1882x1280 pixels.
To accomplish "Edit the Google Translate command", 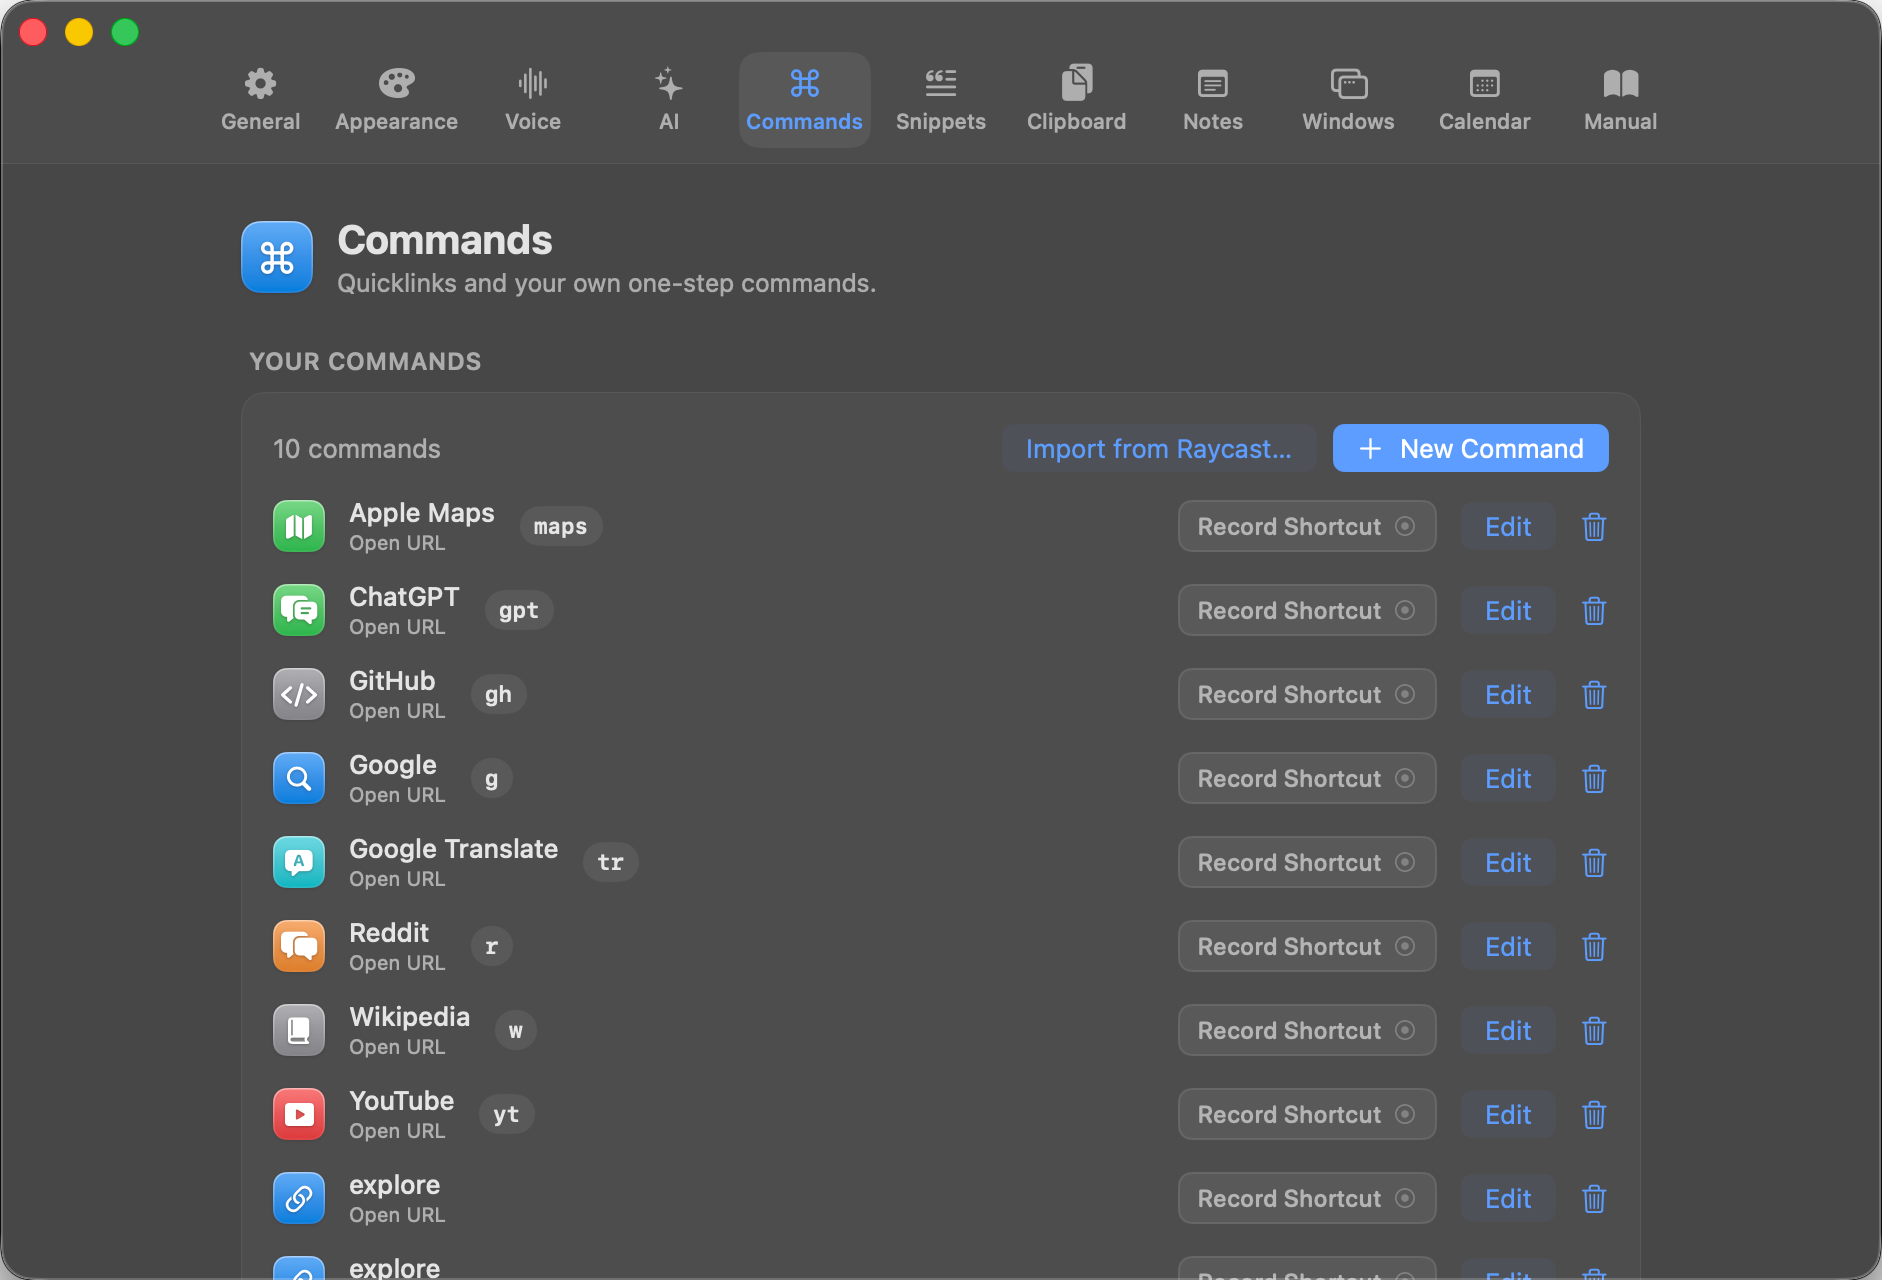I will coord(1508,863).
